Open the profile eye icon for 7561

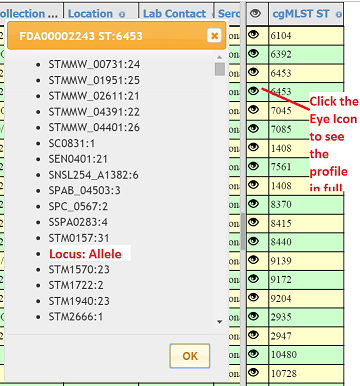[x=254, y=166]
